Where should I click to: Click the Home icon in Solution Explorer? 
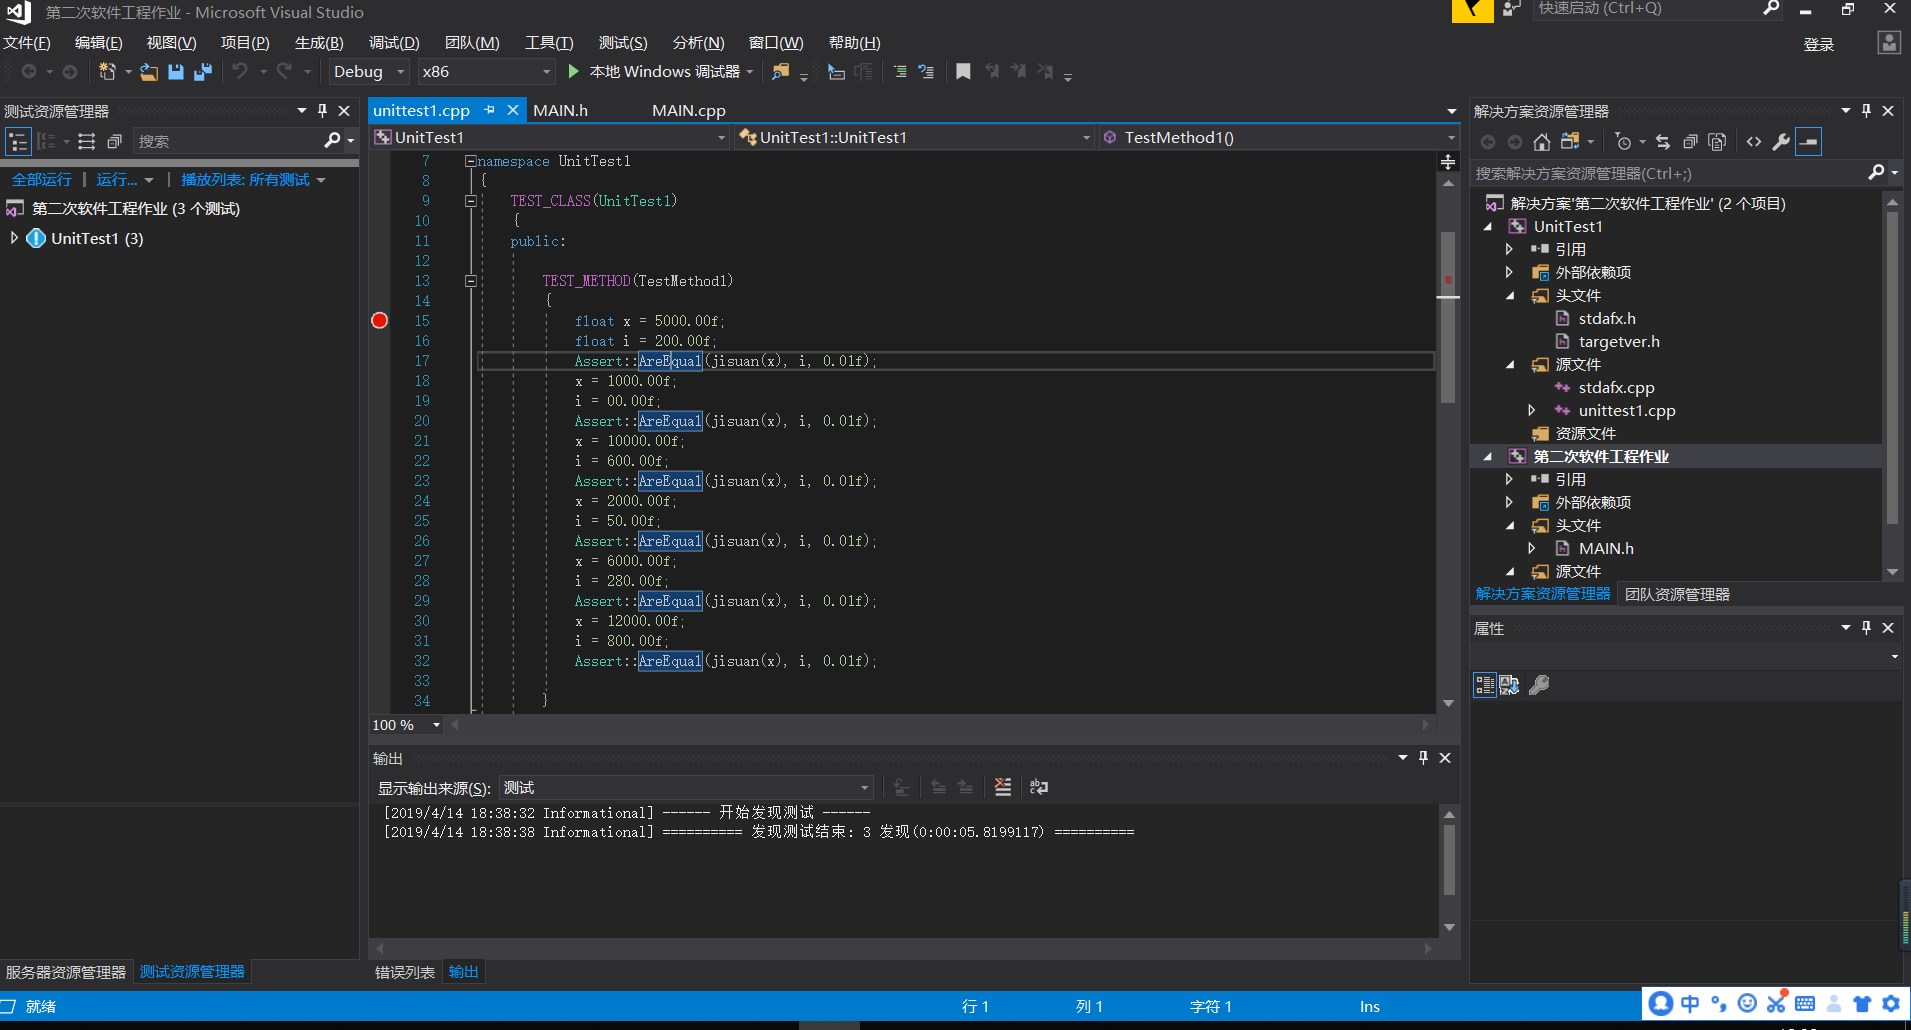click(1542, 142)
